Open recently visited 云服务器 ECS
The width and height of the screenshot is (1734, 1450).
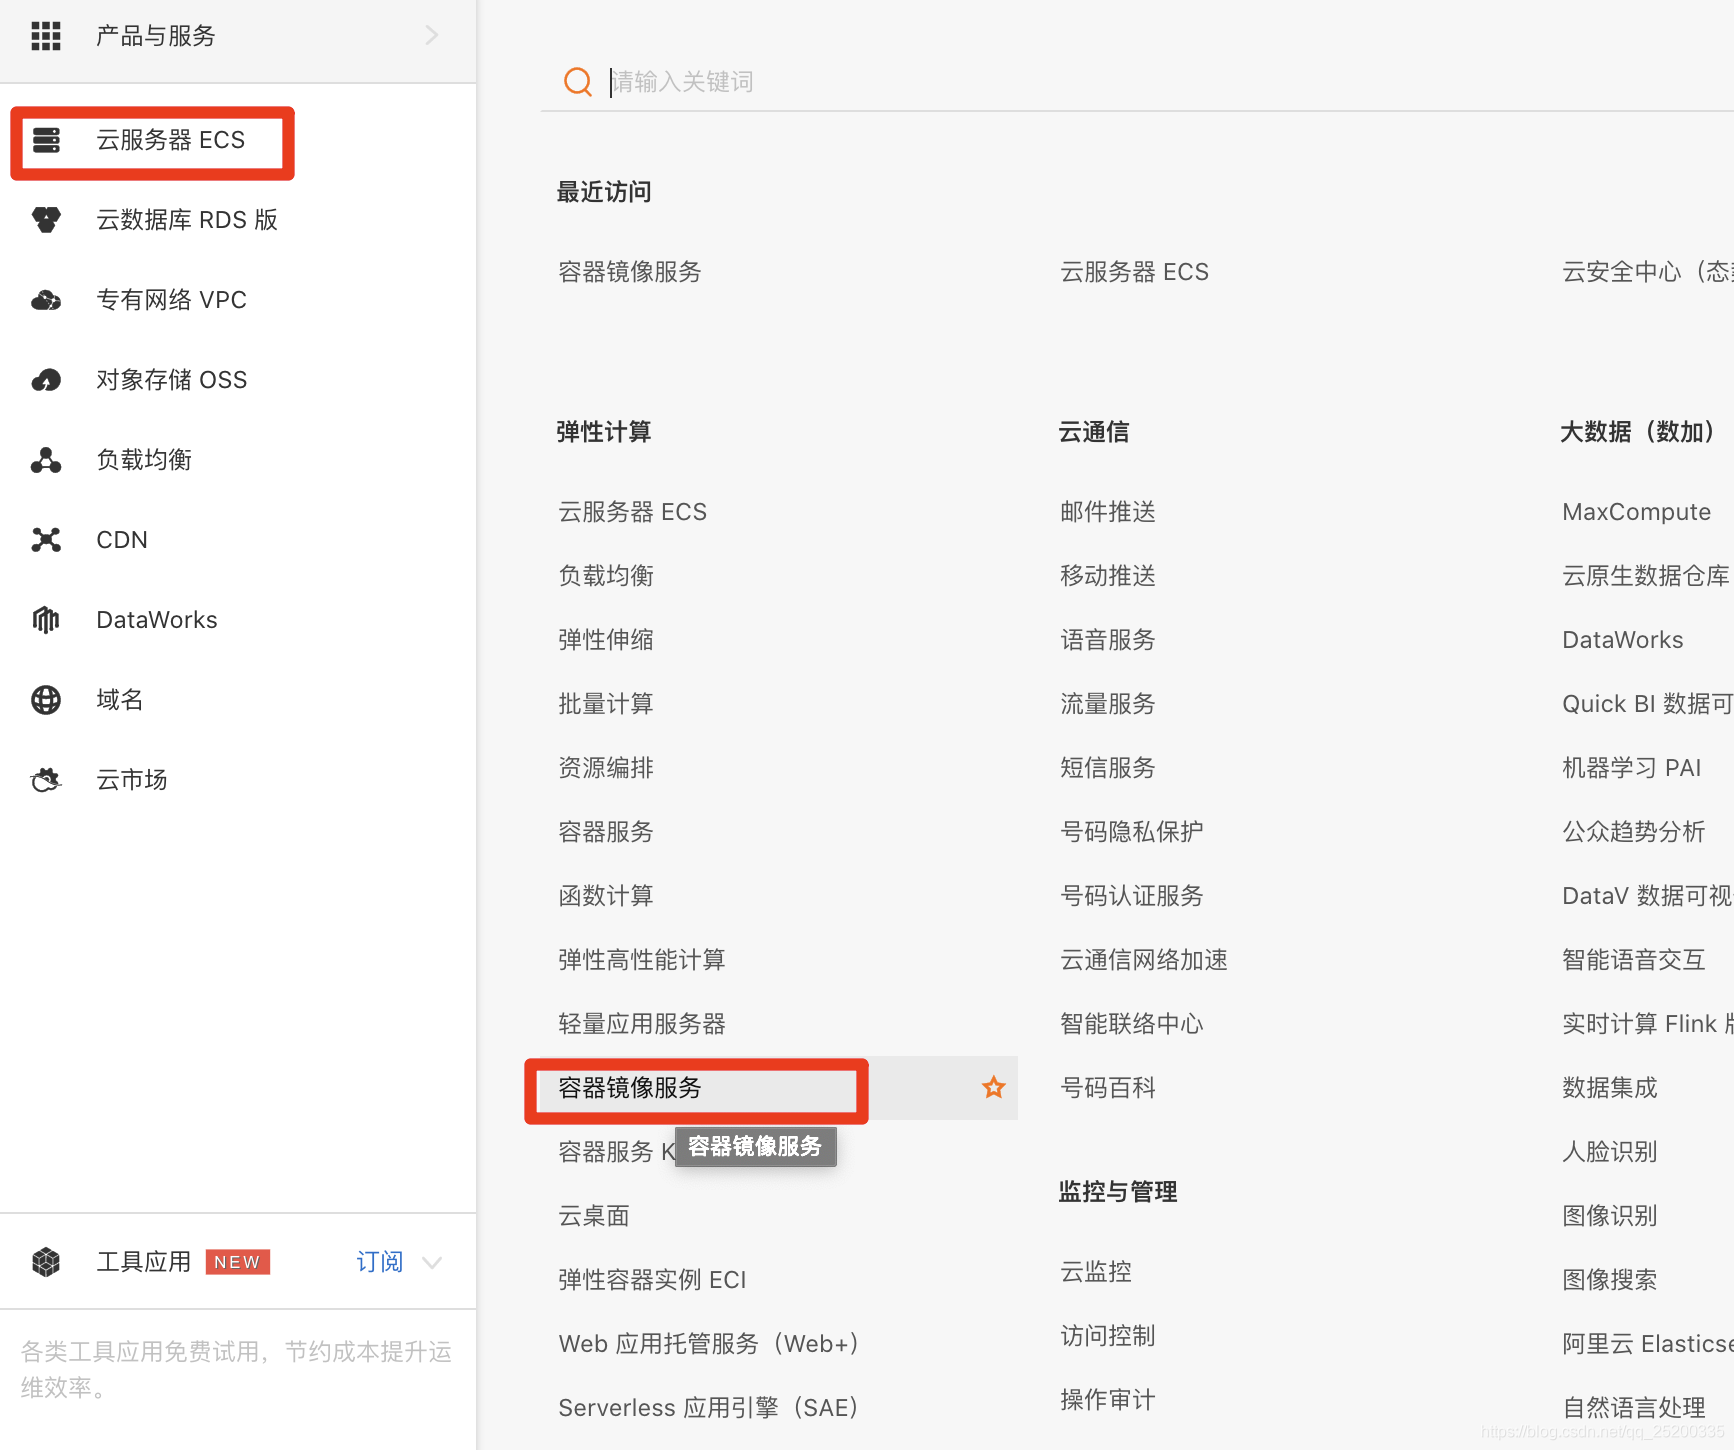tap(1135, 272)
